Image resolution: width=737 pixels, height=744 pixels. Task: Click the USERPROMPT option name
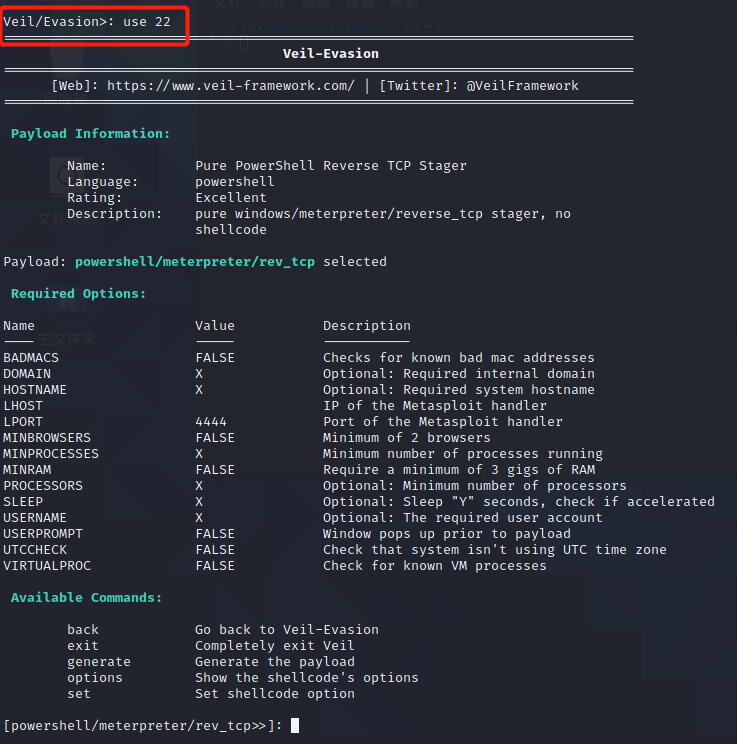(43, 534)
